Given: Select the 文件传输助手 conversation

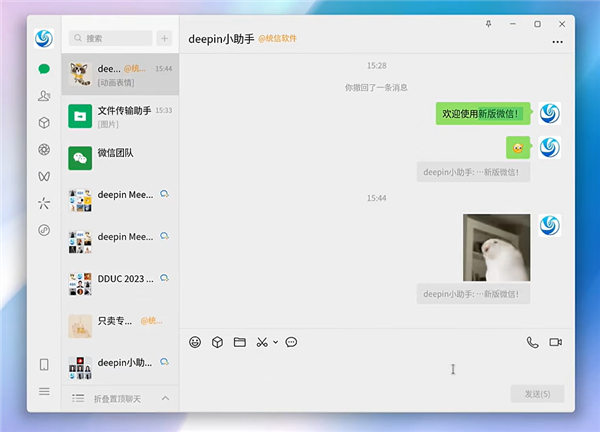Looking at the screenshot, I should [120, 116].
